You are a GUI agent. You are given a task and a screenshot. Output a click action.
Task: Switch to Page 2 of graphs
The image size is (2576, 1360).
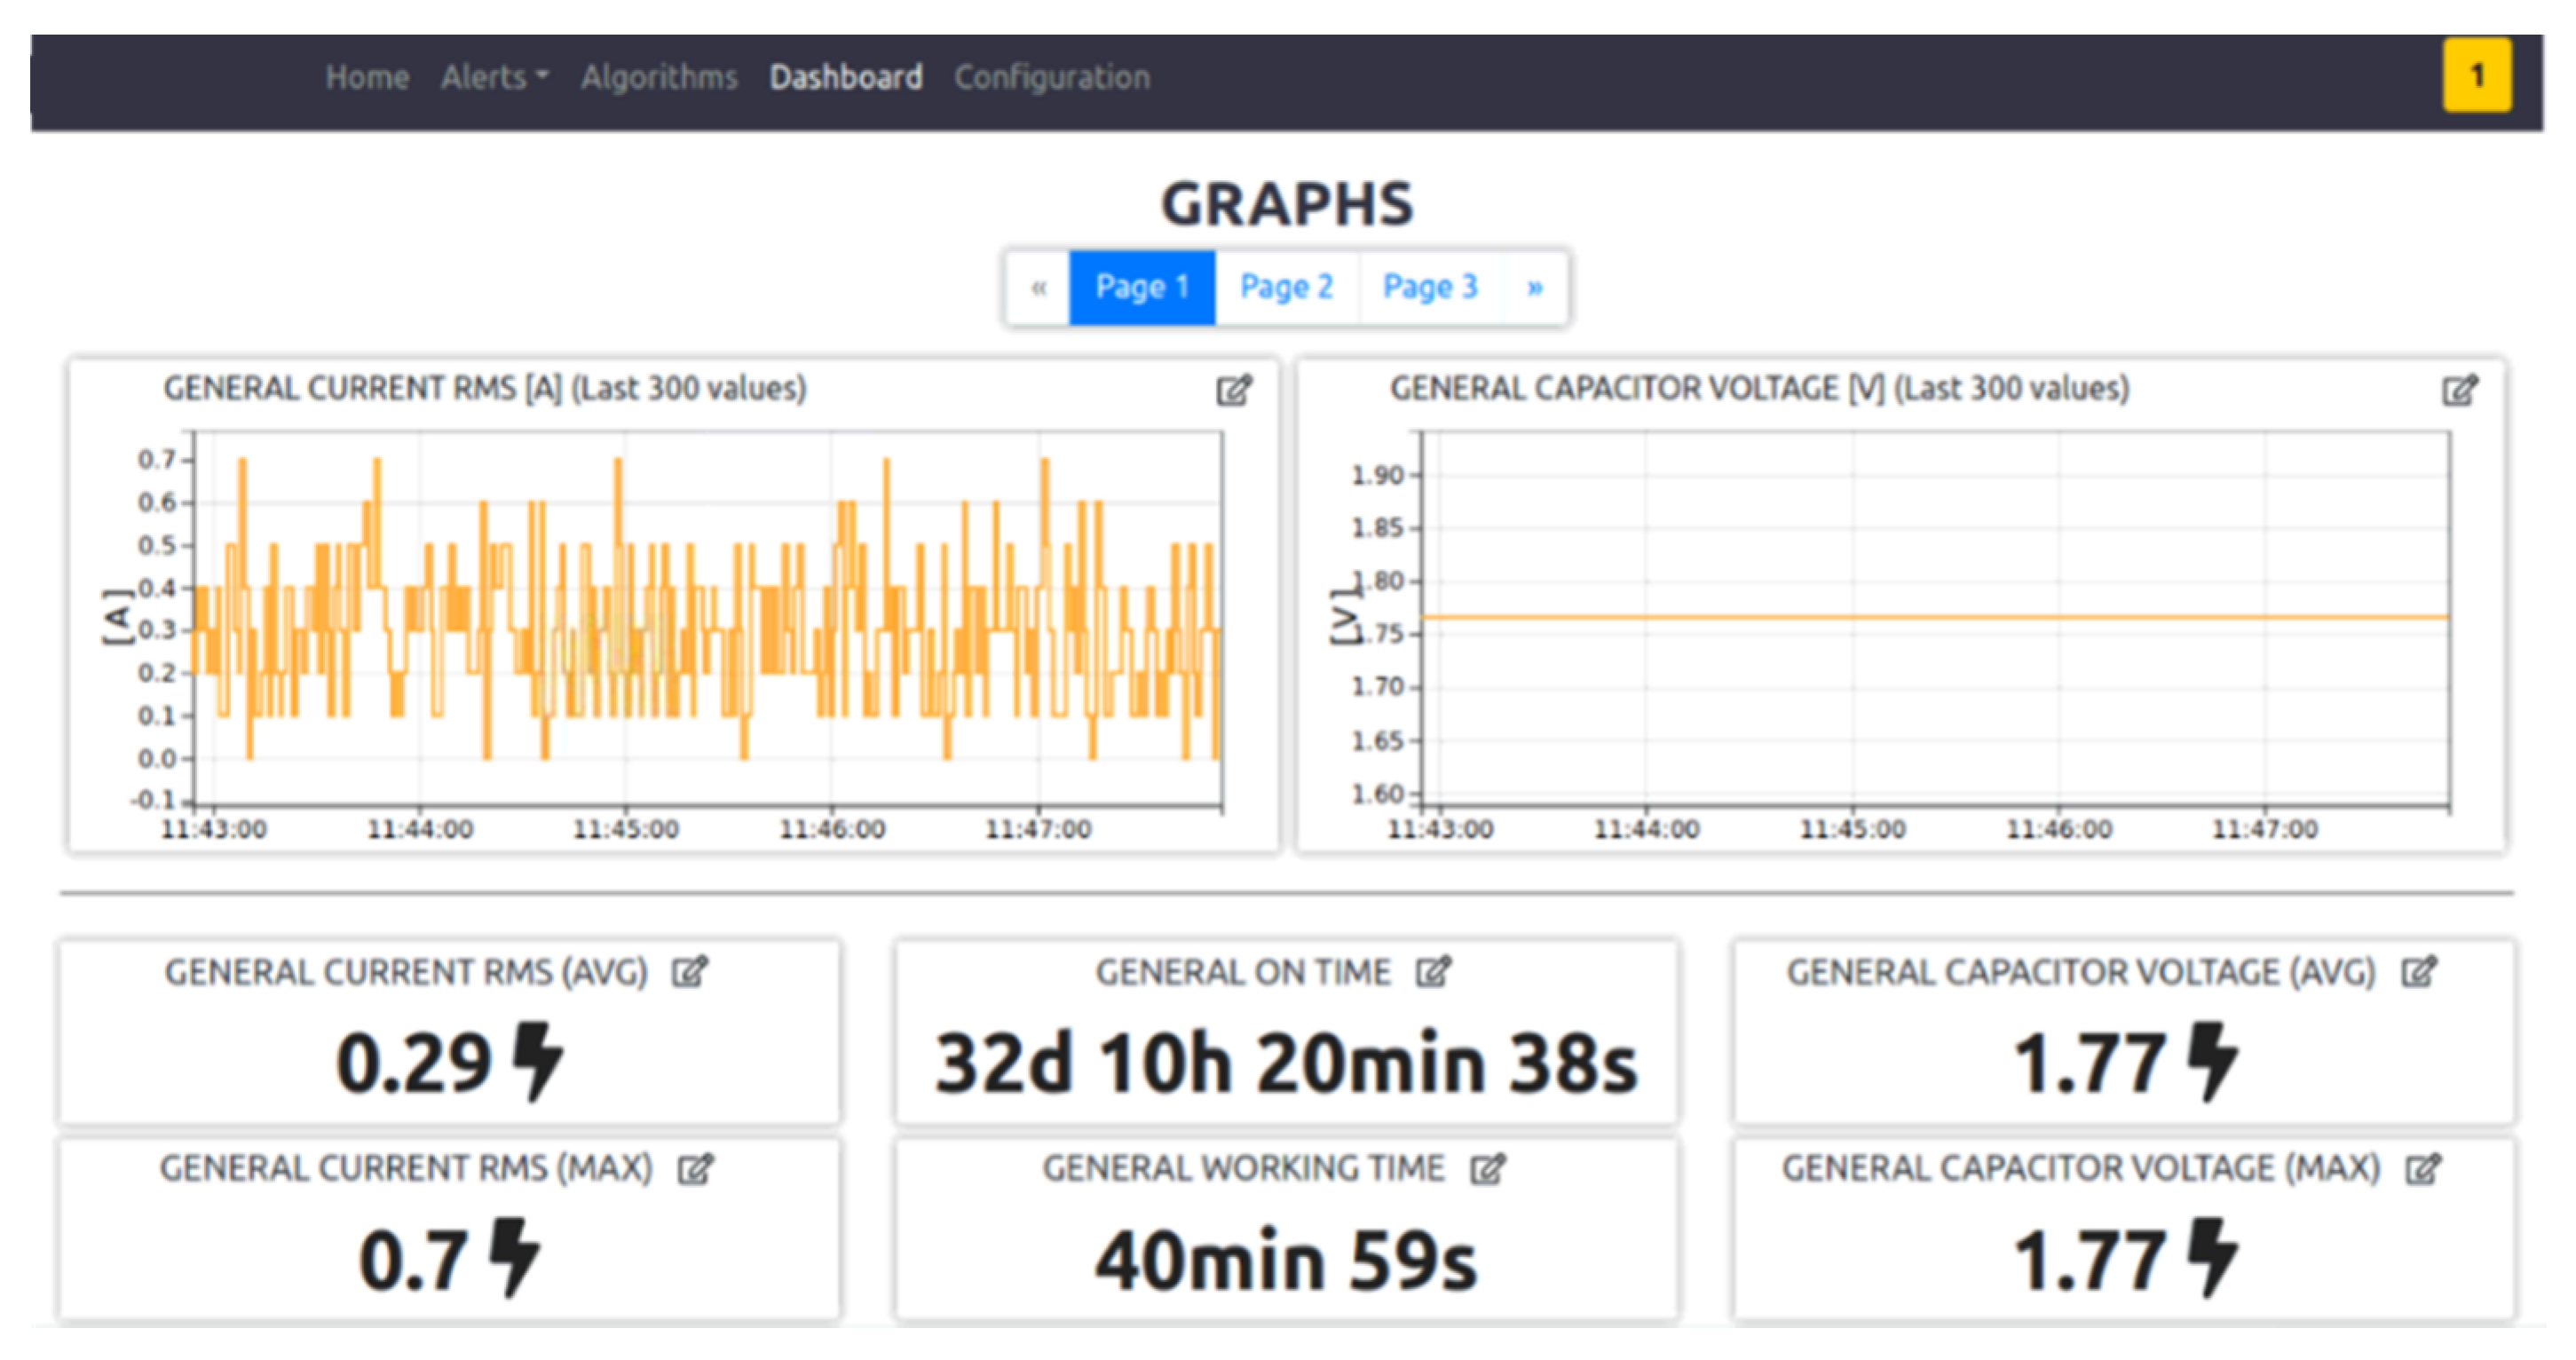(x=1286, y=287)
